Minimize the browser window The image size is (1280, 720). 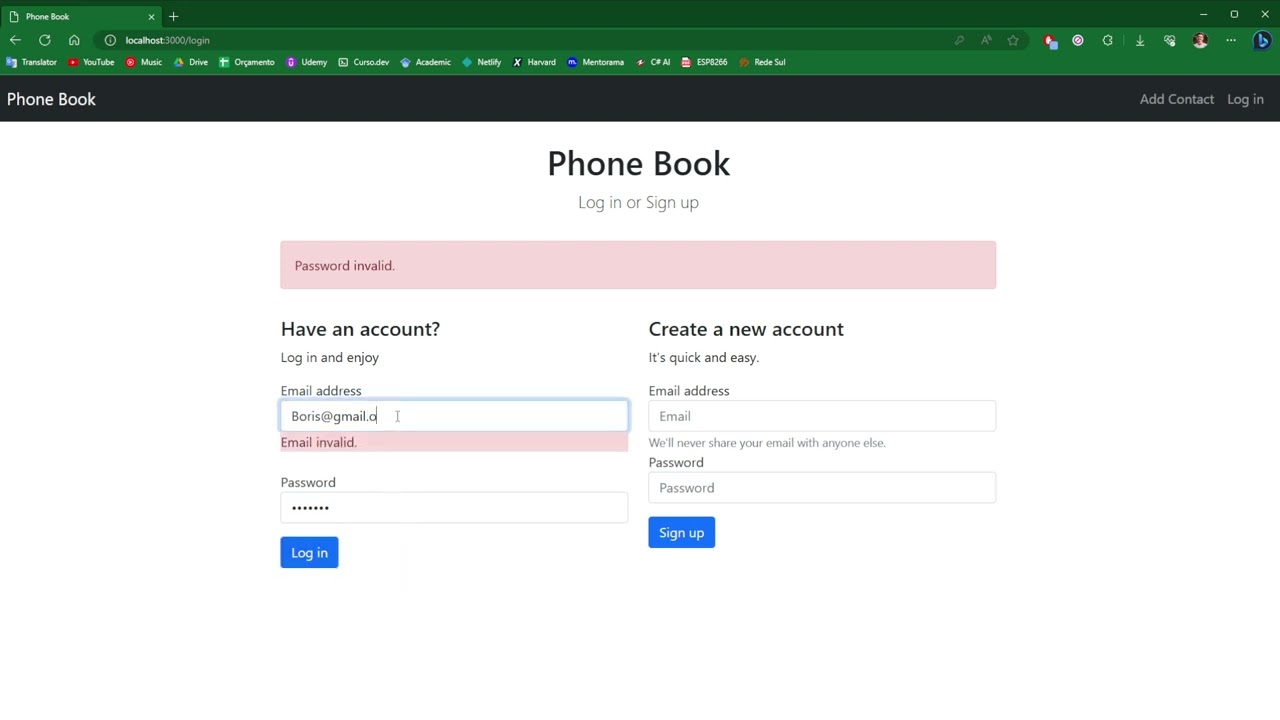1203,15
